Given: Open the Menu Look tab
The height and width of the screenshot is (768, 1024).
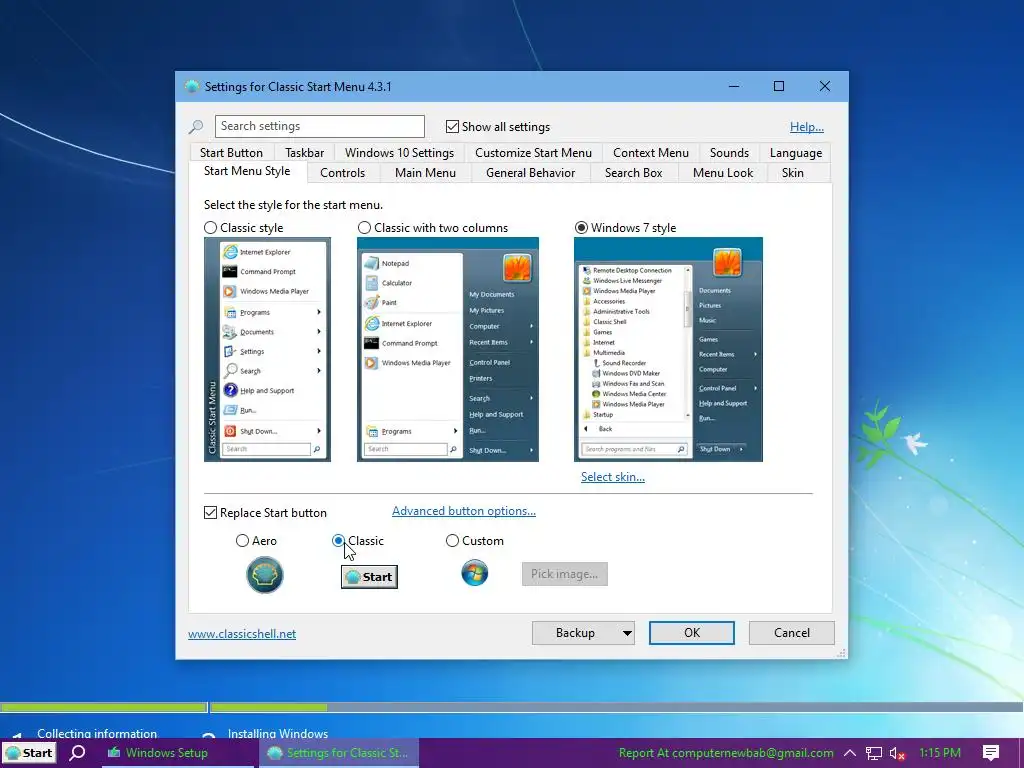Looking at the screenshot, I should (722, 173).
